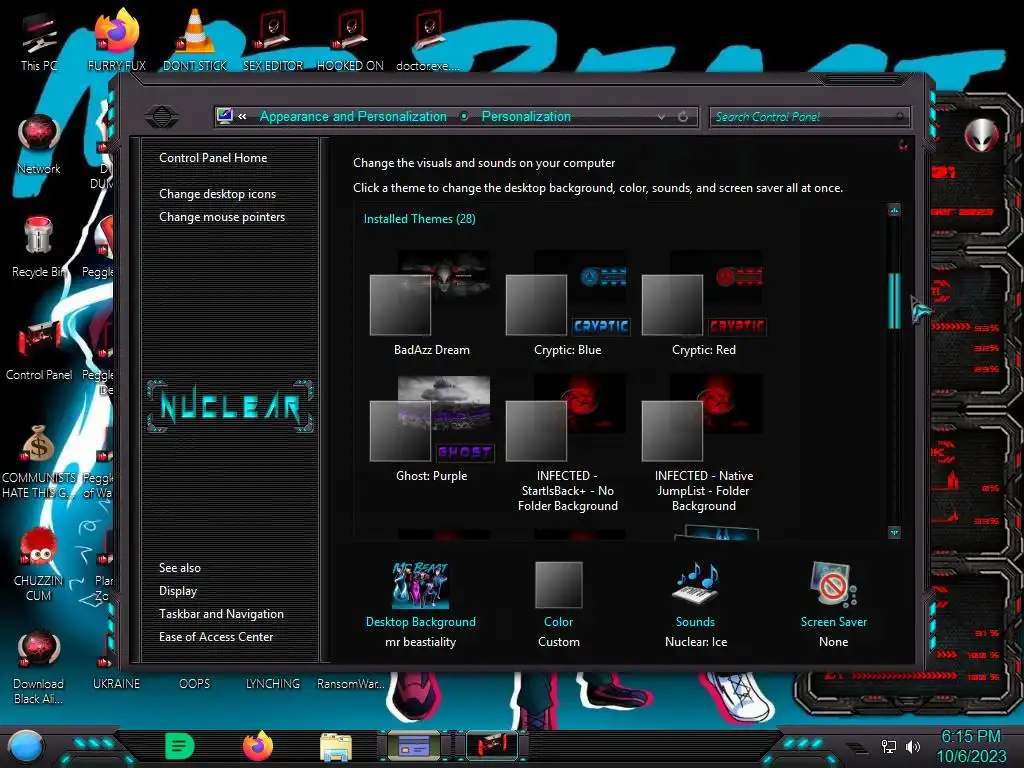Screen dimensions: 1024x768
Task: Open the FURRY FUX Firefox shortcut
Action: [x=117, y=40]
